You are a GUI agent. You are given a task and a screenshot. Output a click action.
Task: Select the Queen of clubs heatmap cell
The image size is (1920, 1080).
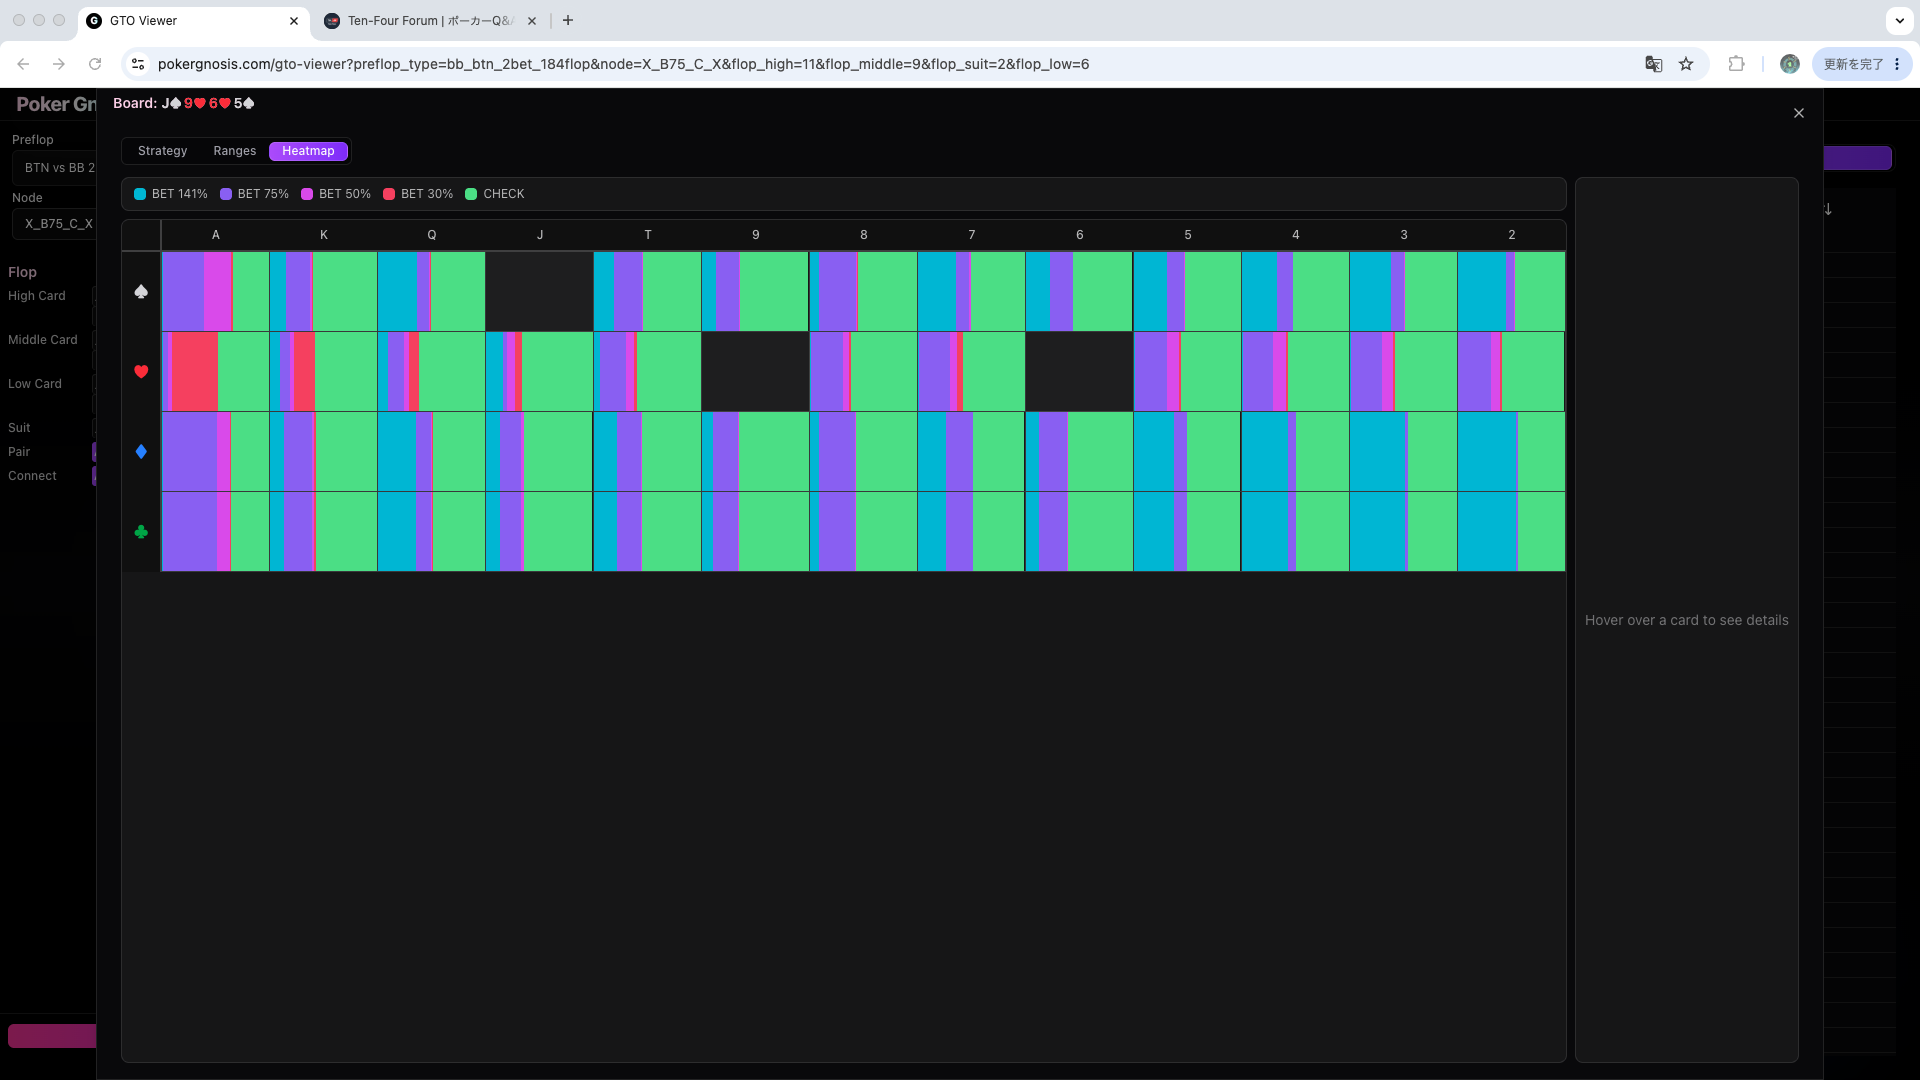pyautogui.click(x=431, y=531)
